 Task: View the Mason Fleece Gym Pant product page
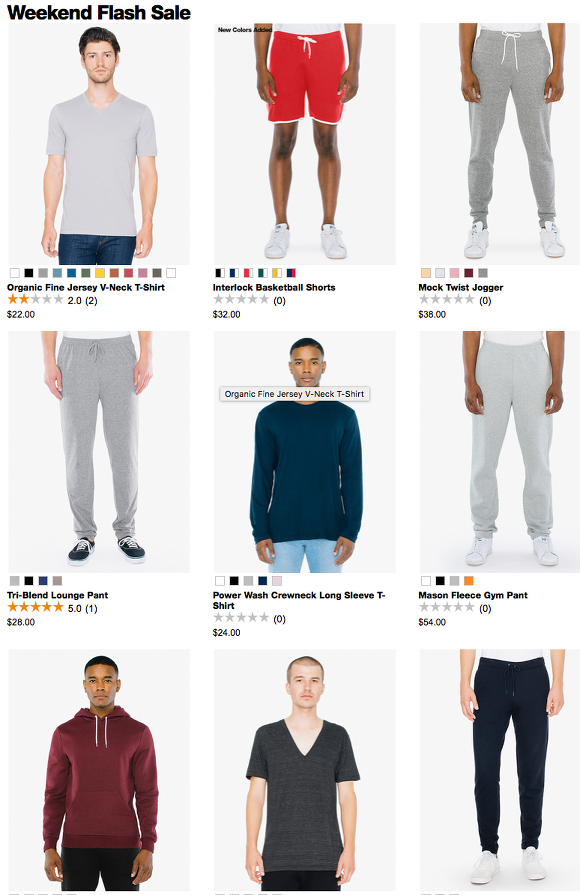click(473, 595)
